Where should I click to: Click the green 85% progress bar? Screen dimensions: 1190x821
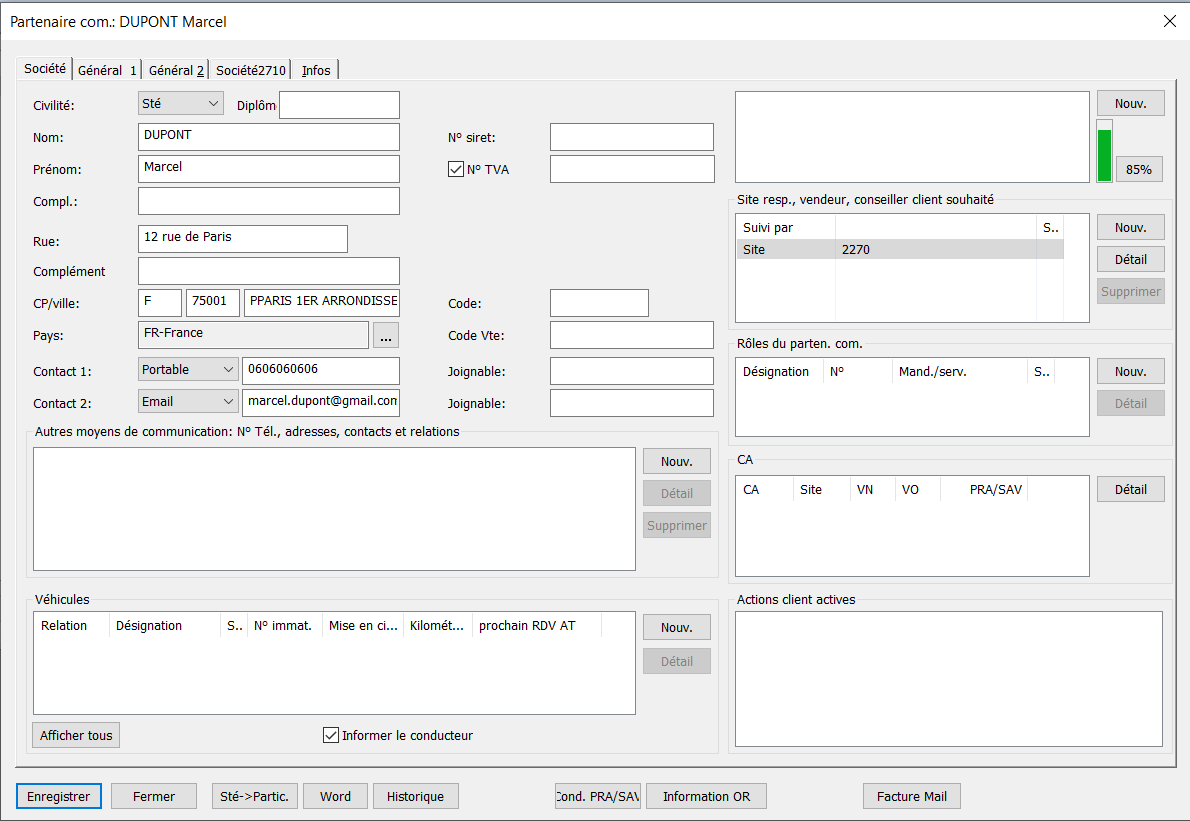coord(1104,152)
